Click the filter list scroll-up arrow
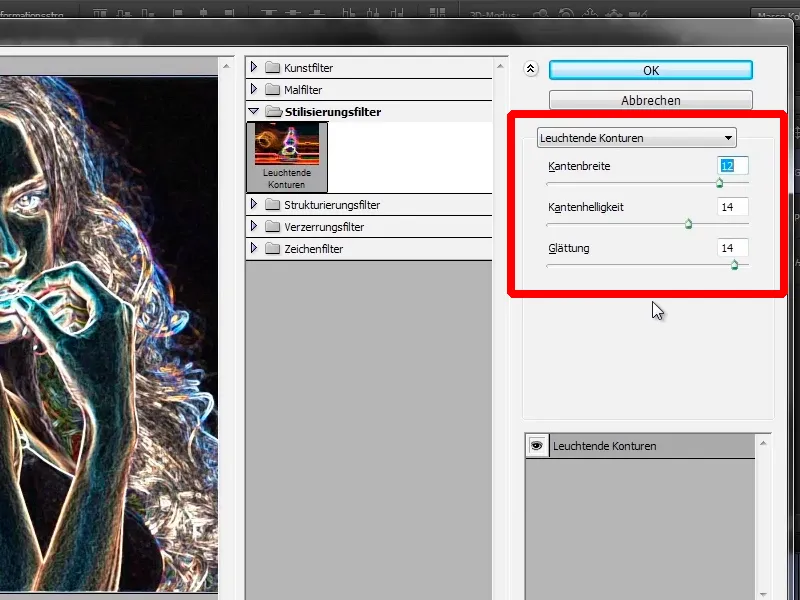 click(500, 66)
